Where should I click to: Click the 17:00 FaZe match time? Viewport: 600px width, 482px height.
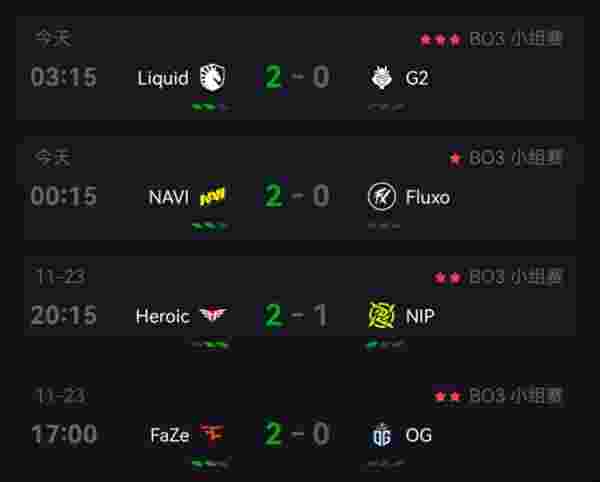point(64,434)
